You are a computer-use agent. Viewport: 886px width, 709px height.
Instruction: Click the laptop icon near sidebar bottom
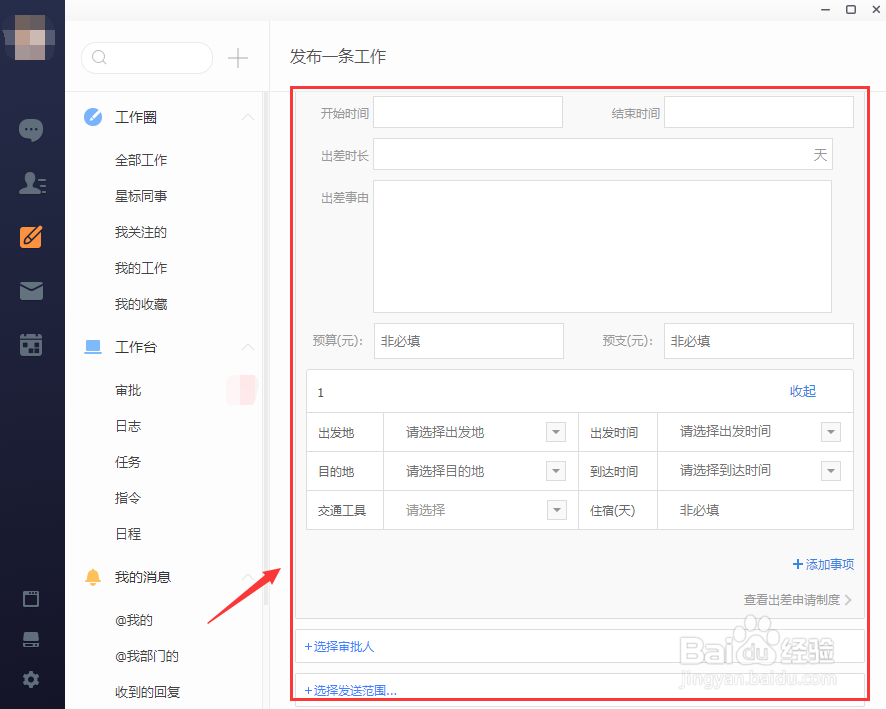click(x=31, y=639)
